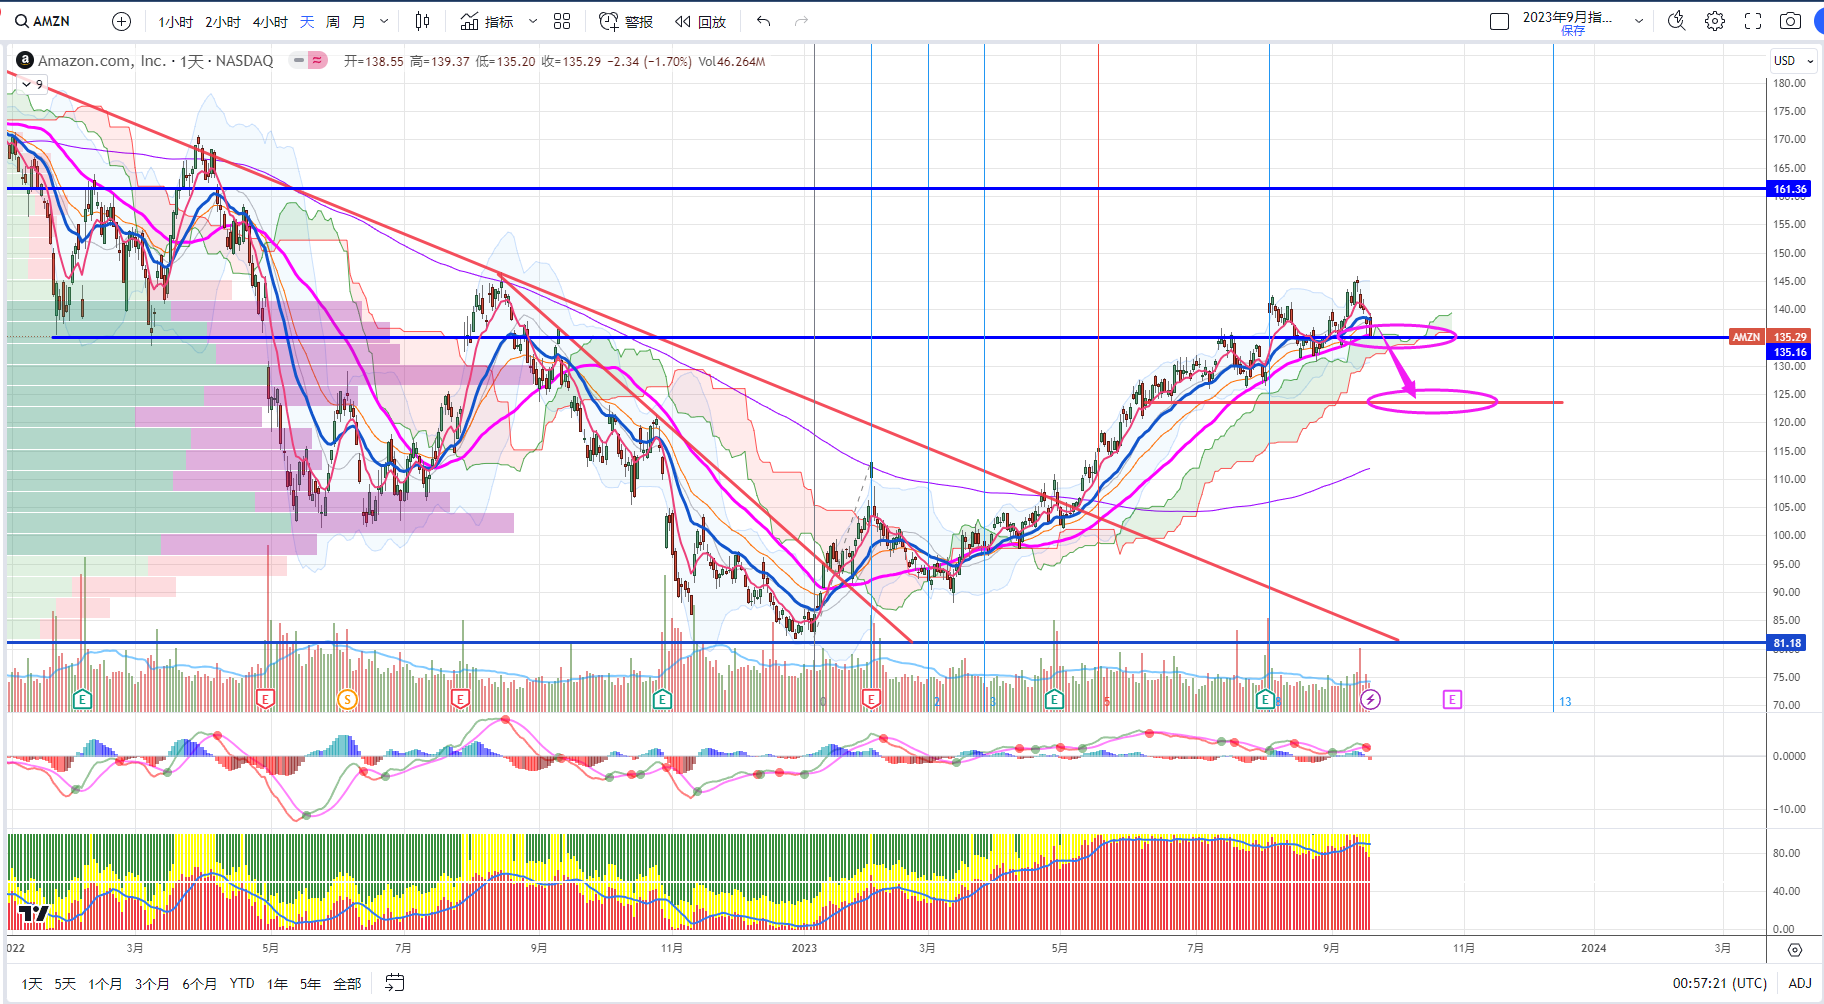
Task: Expand favorite indicators dropdown next to 指标
Action: [x=533, y=22]
